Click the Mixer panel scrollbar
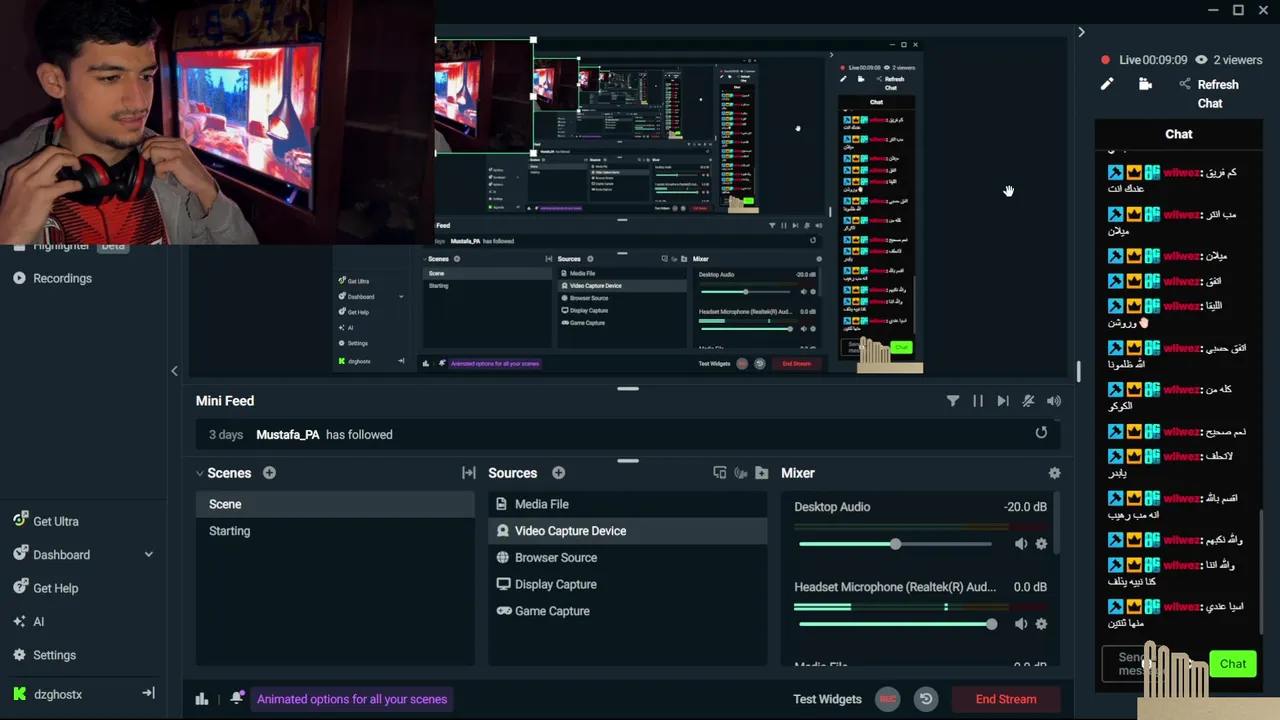The image size is (1280, 720). pos(1056,525)
